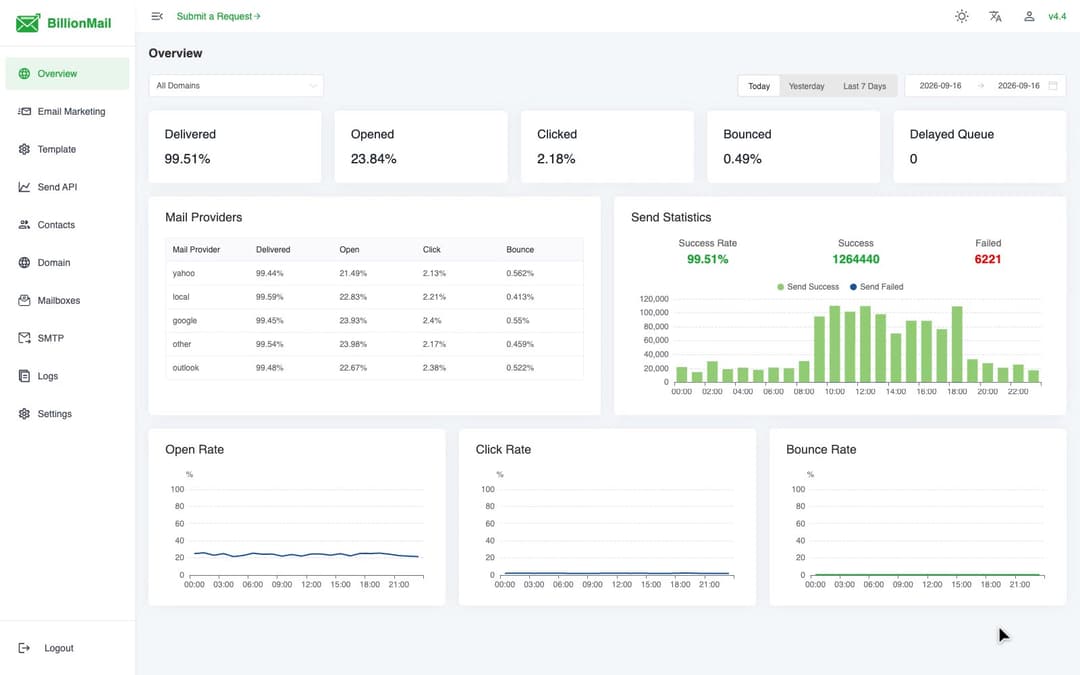1080x675 pixels.
Task: Toggle the Send Success legend item
Action: pyautogui.click(x=808, y=287)
